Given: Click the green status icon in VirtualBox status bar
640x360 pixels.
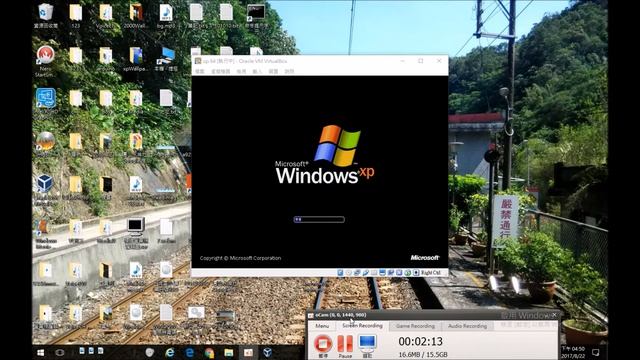Looking at the screenshot, I should coord(407,273).
